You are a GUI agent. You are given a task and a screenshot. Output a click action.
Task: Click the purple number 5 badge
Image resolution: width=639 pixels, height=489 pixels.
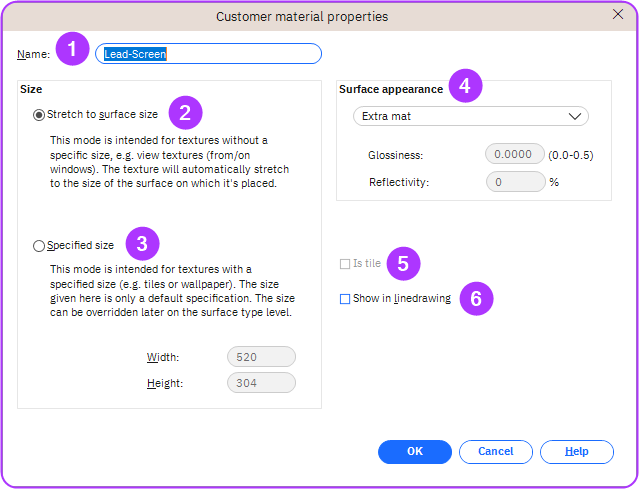[x=403, y=264]
